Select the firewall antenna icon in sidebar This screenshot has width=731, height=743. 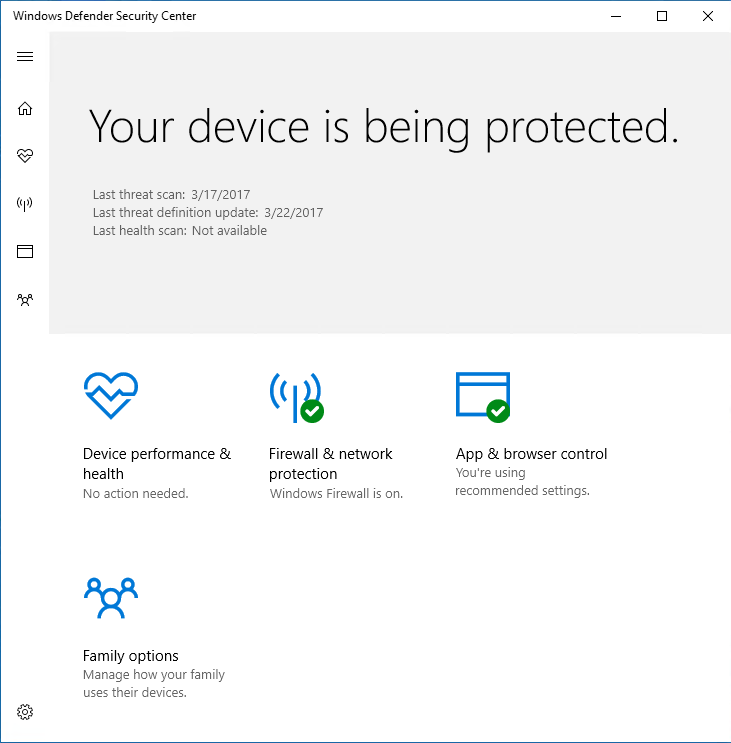tap(25, 204)
